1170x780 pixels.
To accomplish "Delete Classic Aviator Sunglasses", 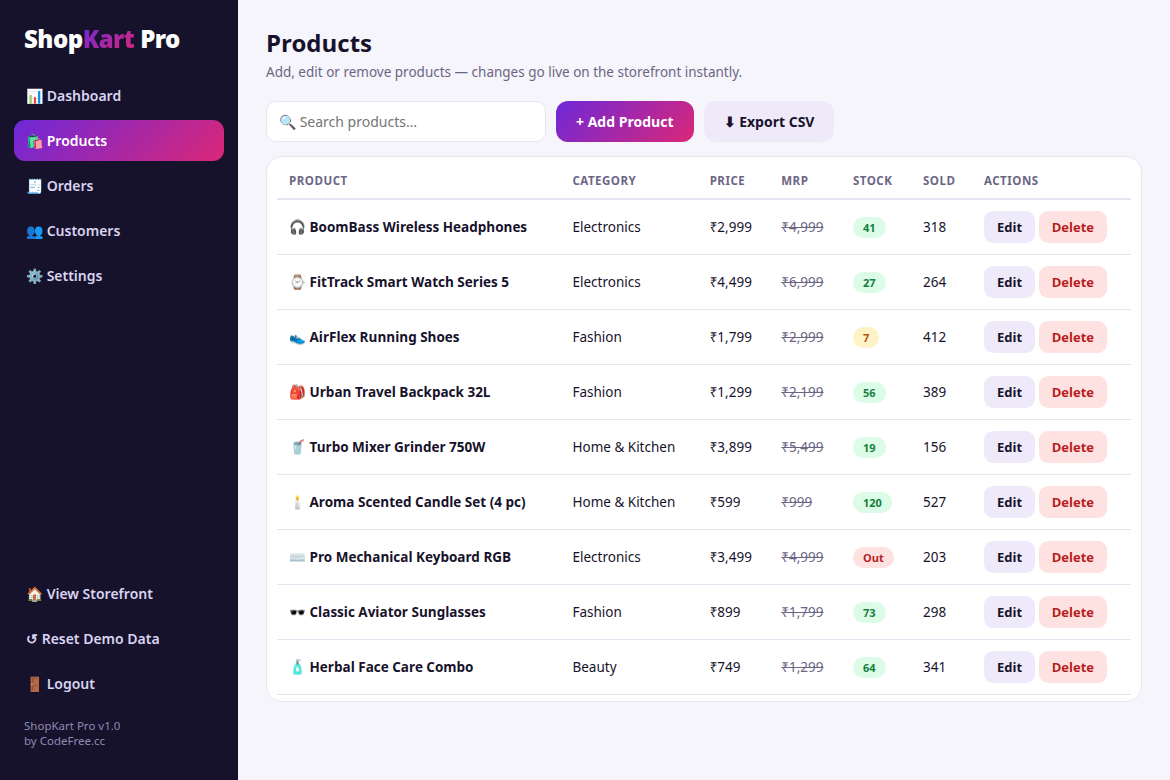I will 1072,612.
